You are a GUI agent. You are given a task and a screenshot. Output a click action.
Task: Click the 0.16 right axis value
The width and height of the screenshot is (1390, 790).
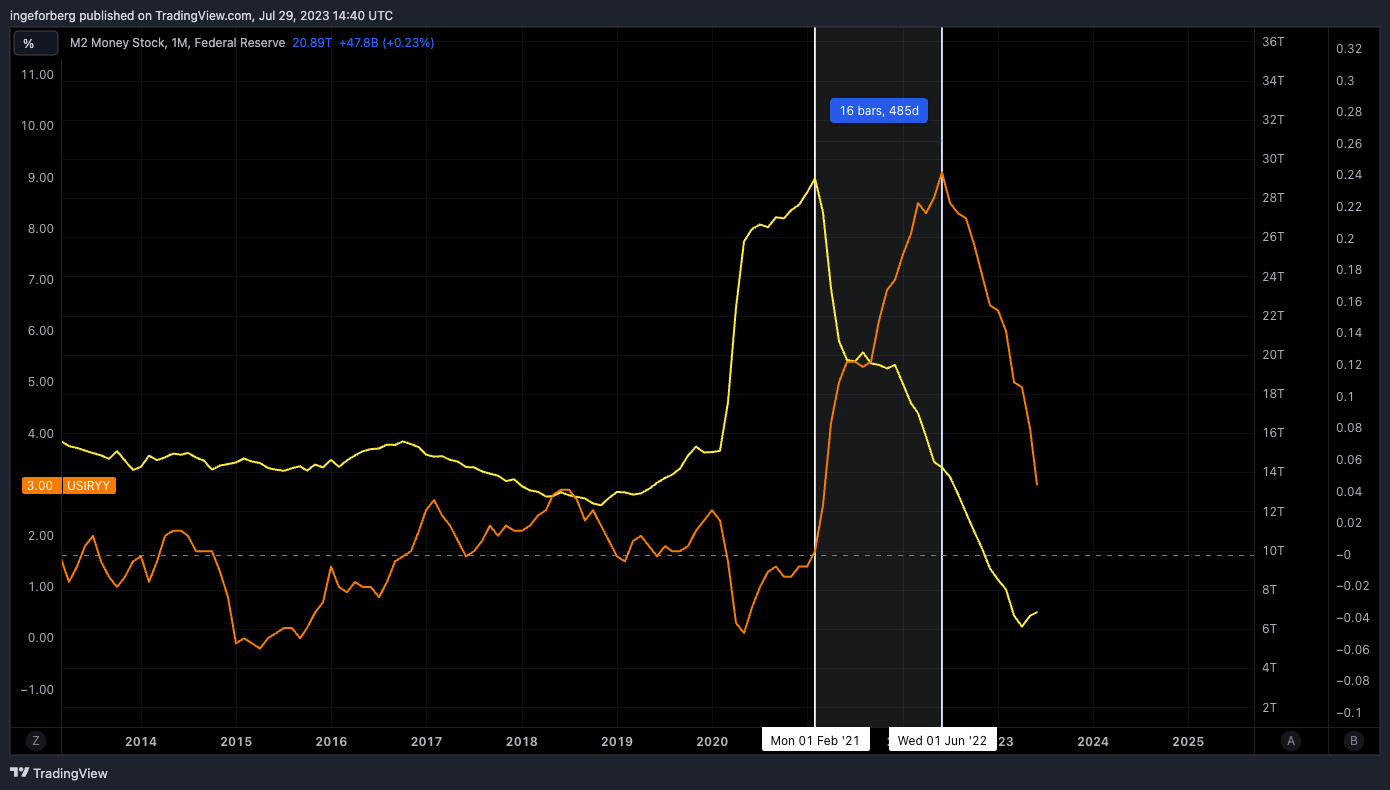point(1349,302)
